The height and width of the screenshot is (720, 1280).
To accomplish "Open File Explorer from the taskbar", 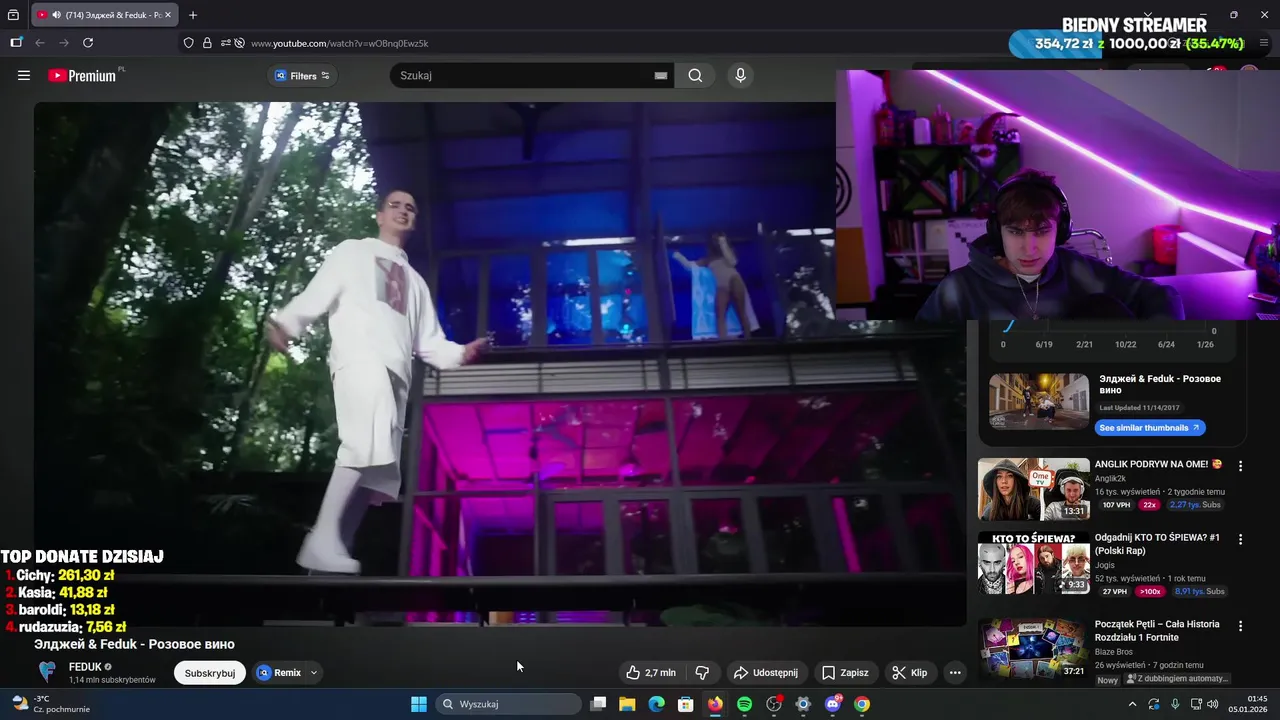I will pyautogui.click(x=627, y=704).
